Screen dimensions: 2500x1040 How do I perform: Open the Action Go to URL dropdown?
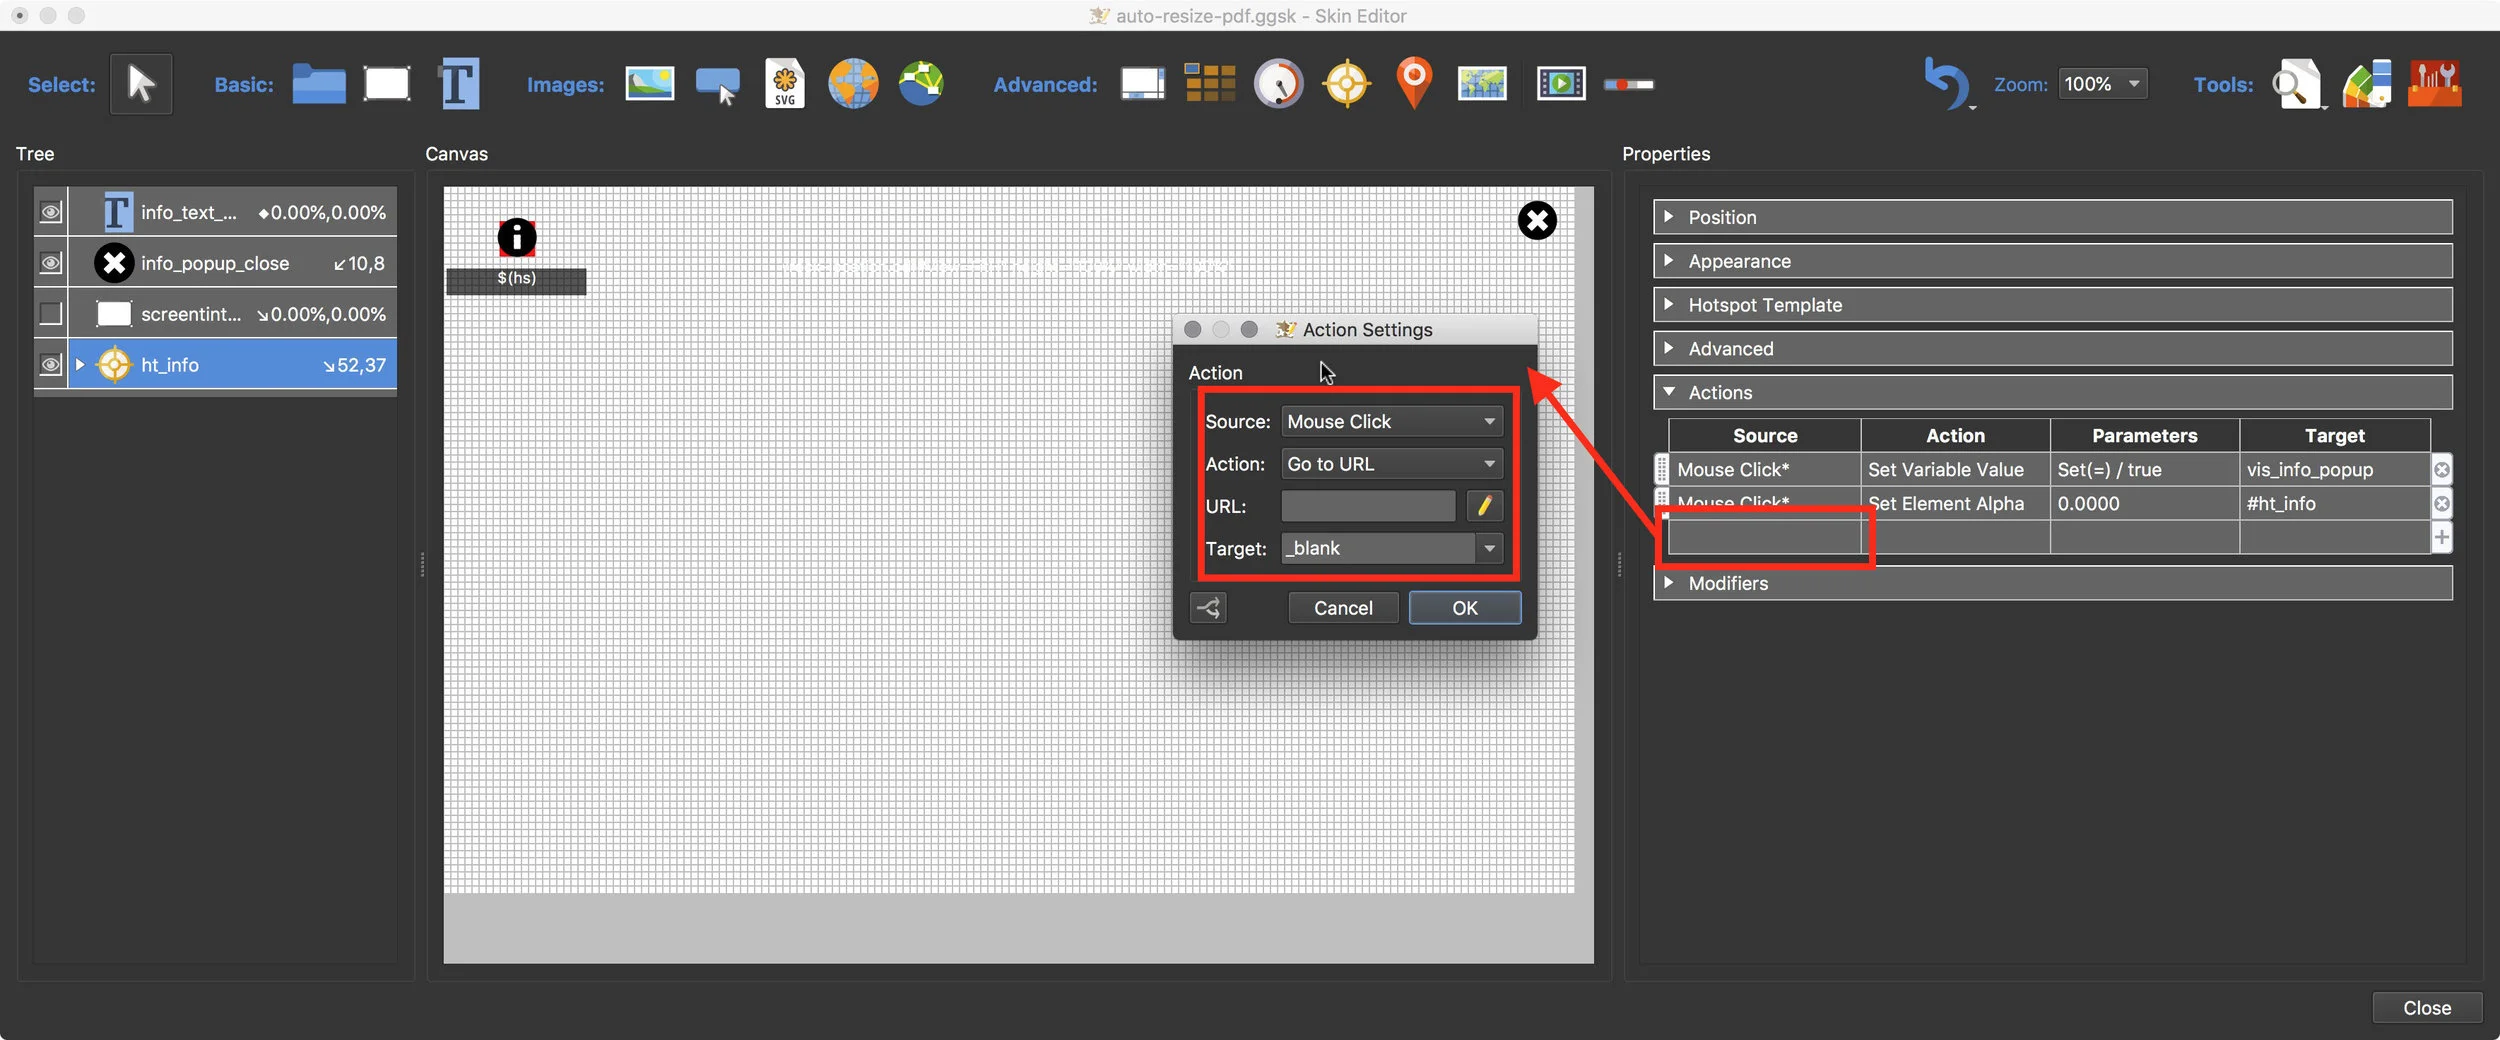pos(1392,464)
